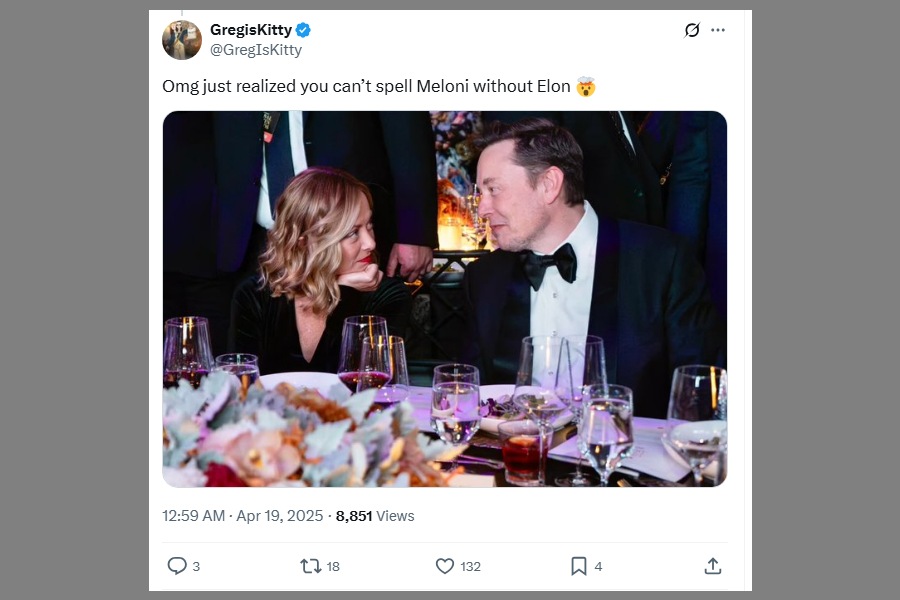900x600 pixels.
Task: Click the blue verified badge
Action: (x=303, y=30)
